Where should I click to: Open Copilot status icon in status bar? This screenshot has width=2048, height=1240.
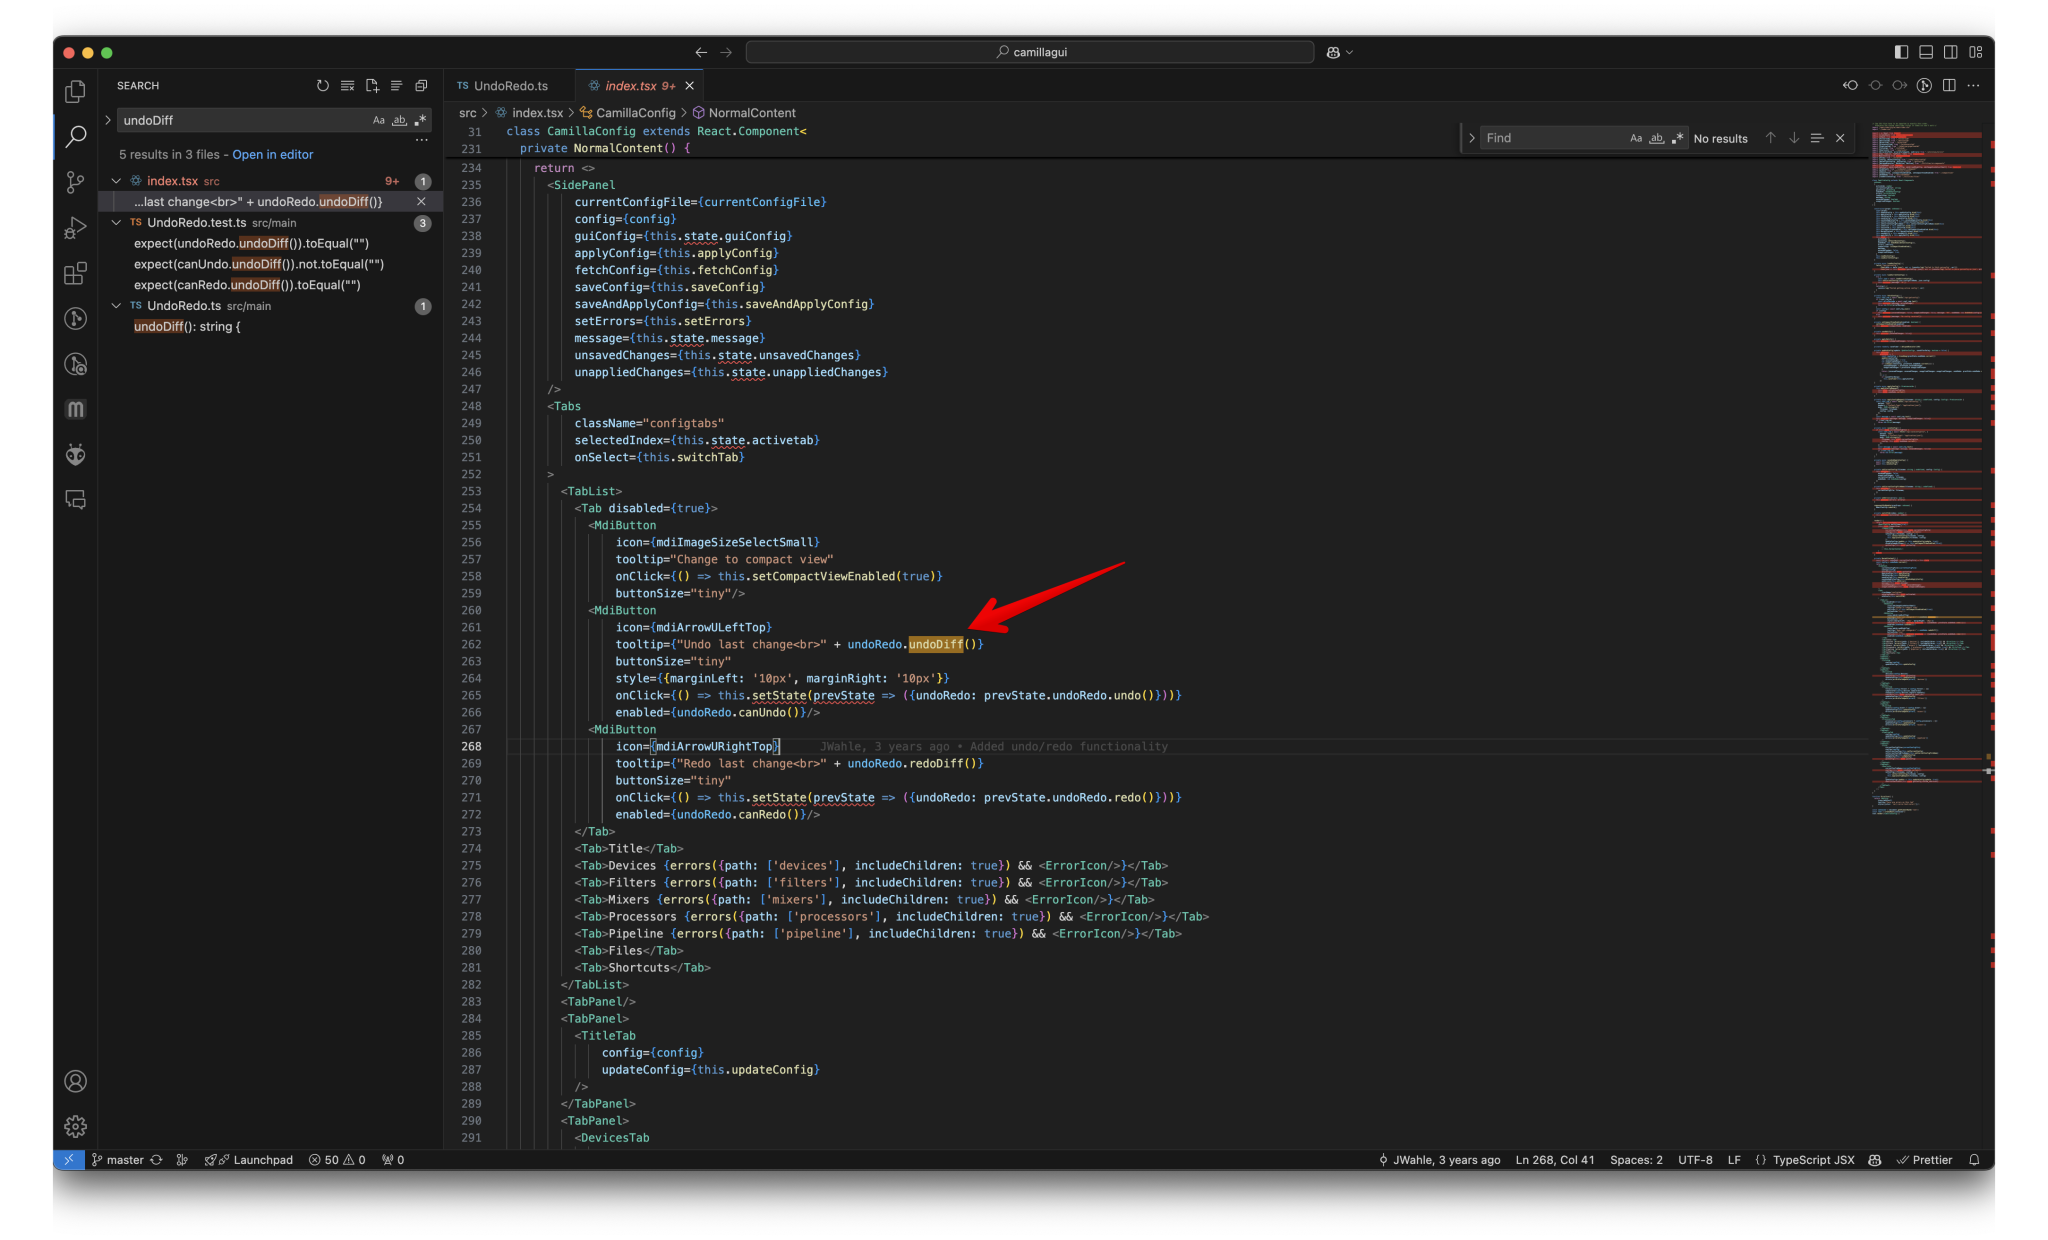click(1875, 1160)
